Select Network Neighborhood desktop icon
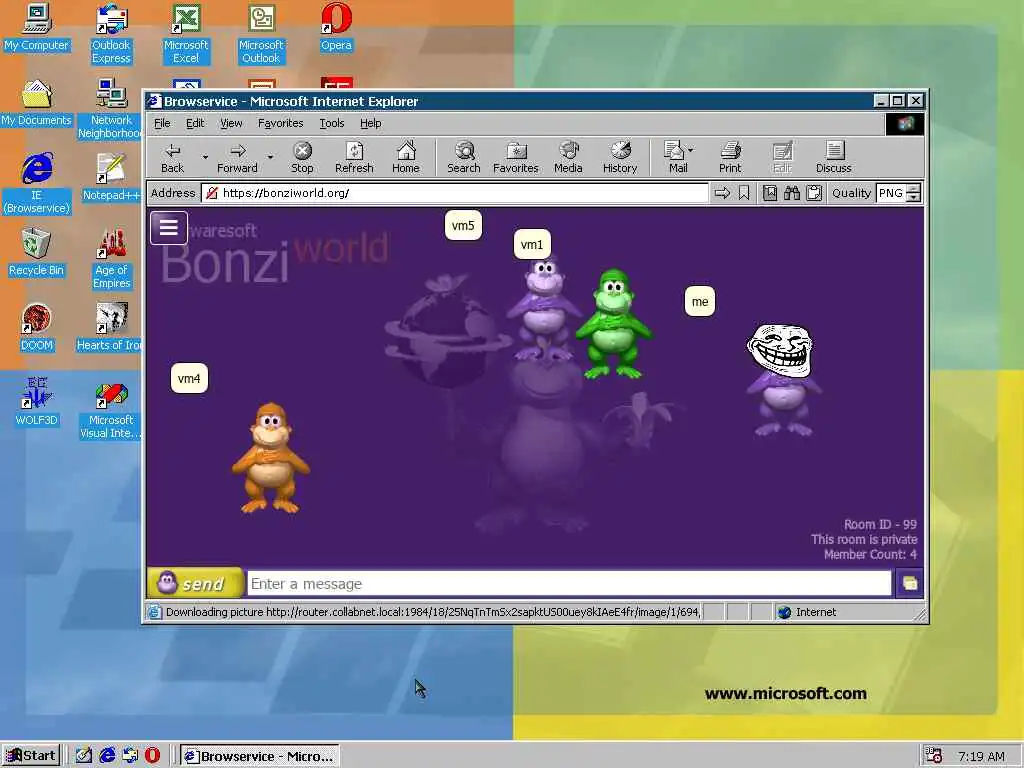Screen dimensions: 1024x768 pyautogui.click(x=110, y=109)
